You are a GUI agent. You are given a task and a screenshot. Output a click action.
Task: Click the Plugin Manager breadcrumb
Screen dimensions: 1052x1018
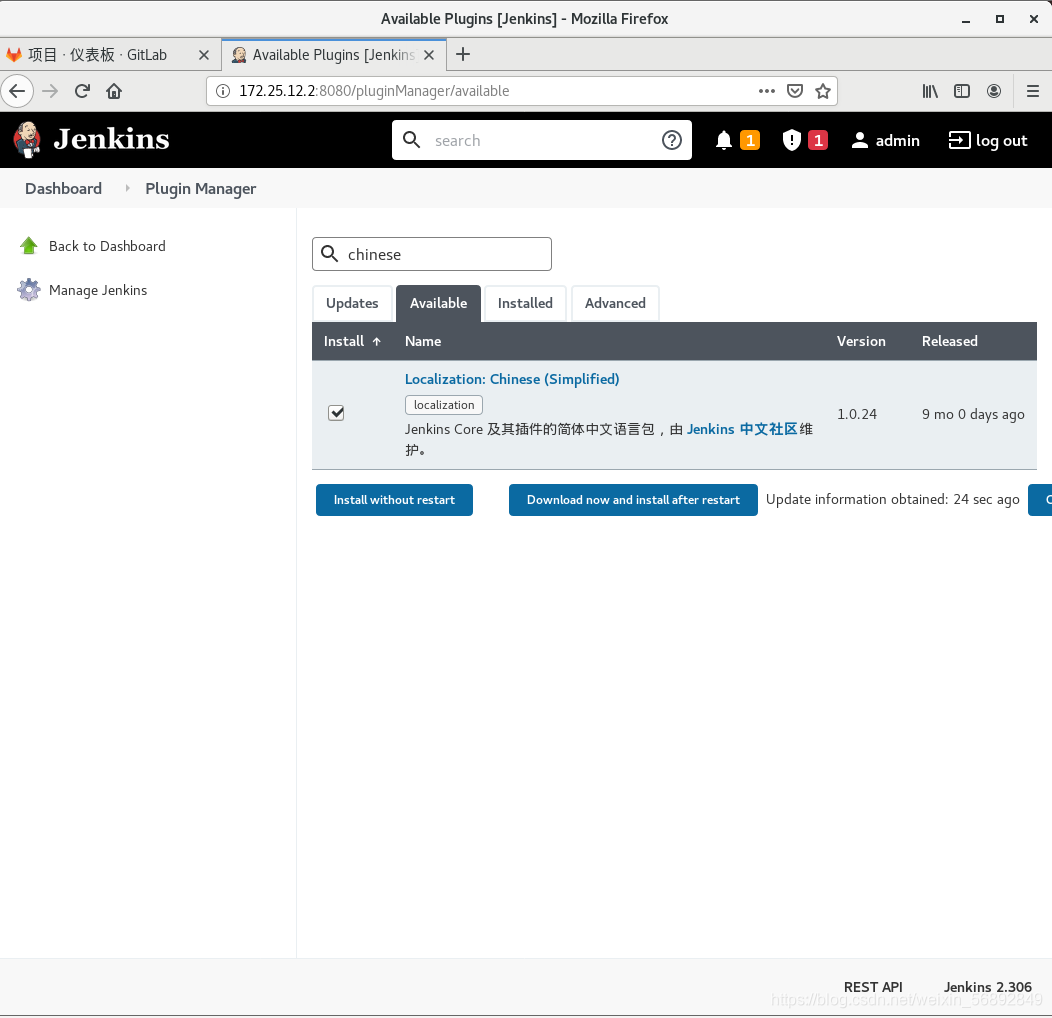pyautogui.click(x=201, y=189)
